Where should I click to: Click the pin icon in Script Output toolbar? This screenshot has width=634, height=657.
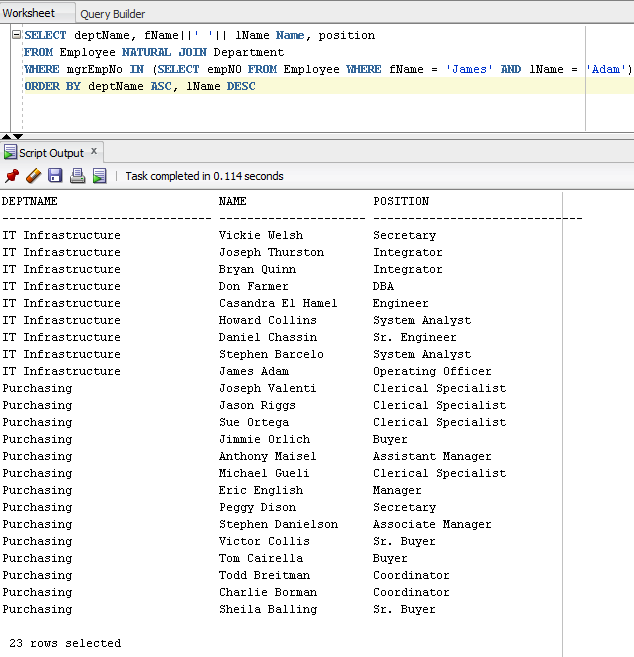pyautogui.click(x=12, y=176)
